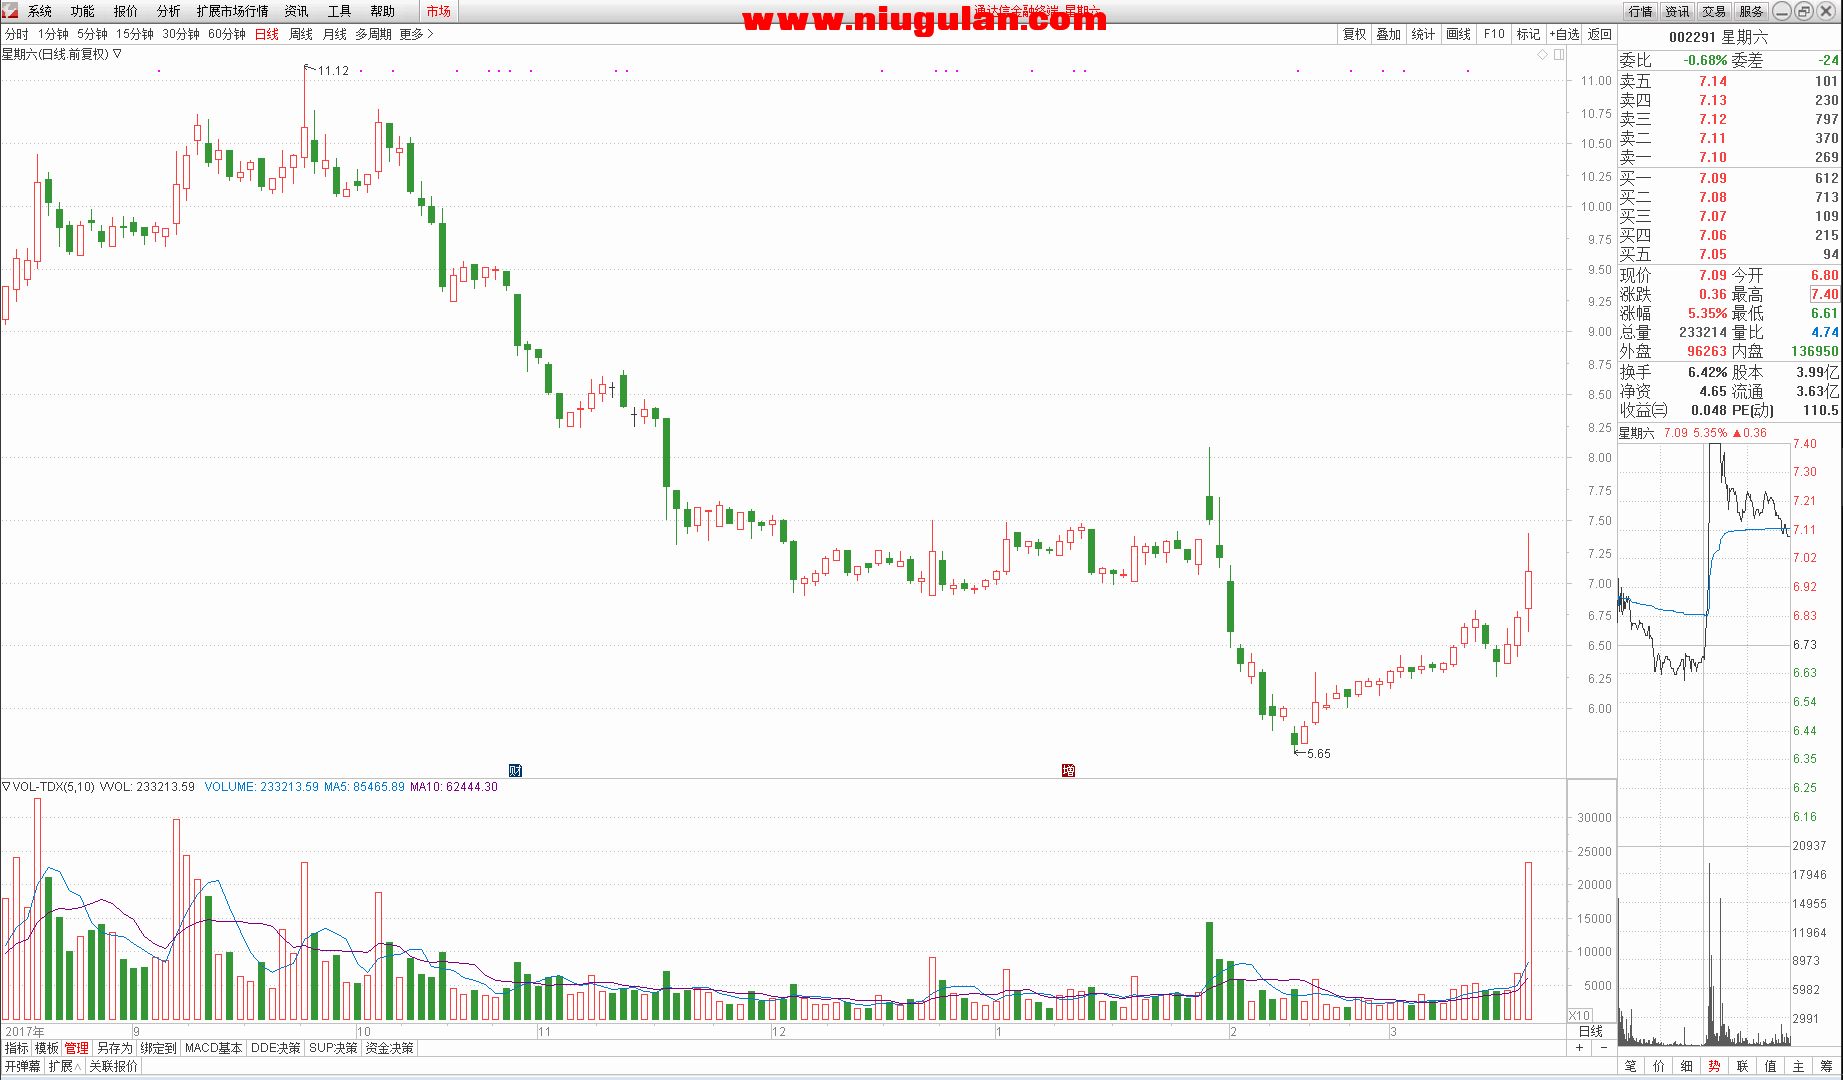This screenshot has height=1080, width=1843.
Task: Open the 服务 service button
Action: pyautogui.click(x=1751, y=11)
